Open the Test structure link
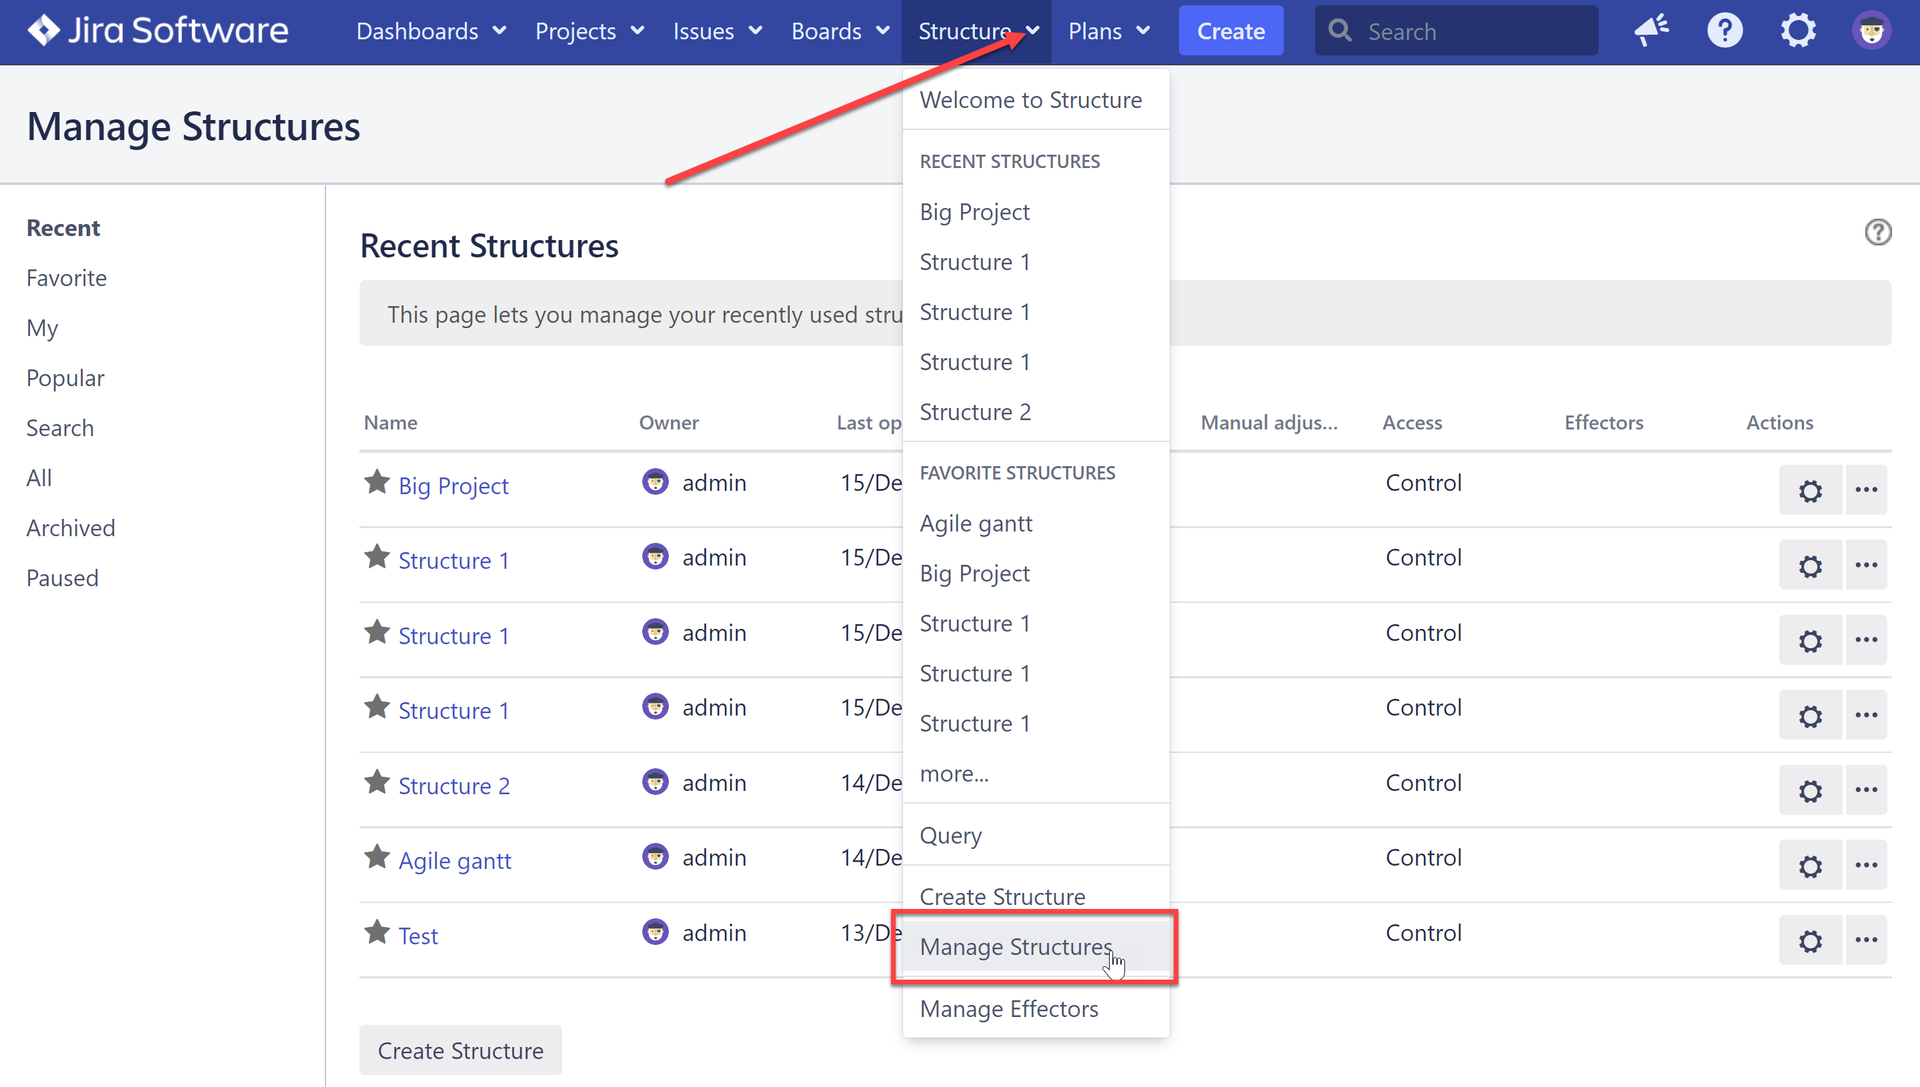This screenshot has height=1087, width=1920. [x=418, y=936]
